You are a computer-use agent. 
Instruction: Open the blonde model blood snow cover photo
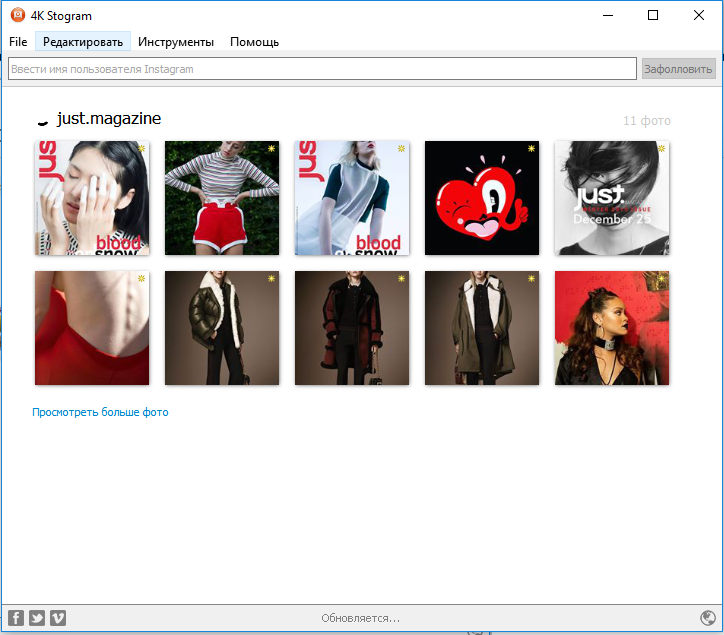click(352, 198)
